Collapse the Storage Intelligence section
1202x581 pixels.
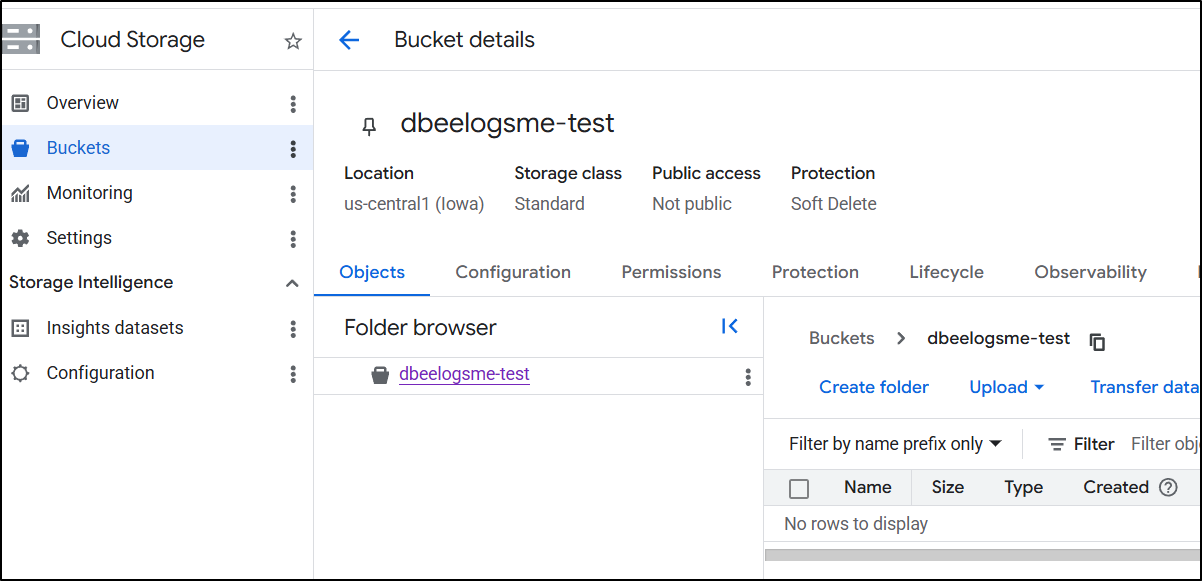[x=292, y=283]
